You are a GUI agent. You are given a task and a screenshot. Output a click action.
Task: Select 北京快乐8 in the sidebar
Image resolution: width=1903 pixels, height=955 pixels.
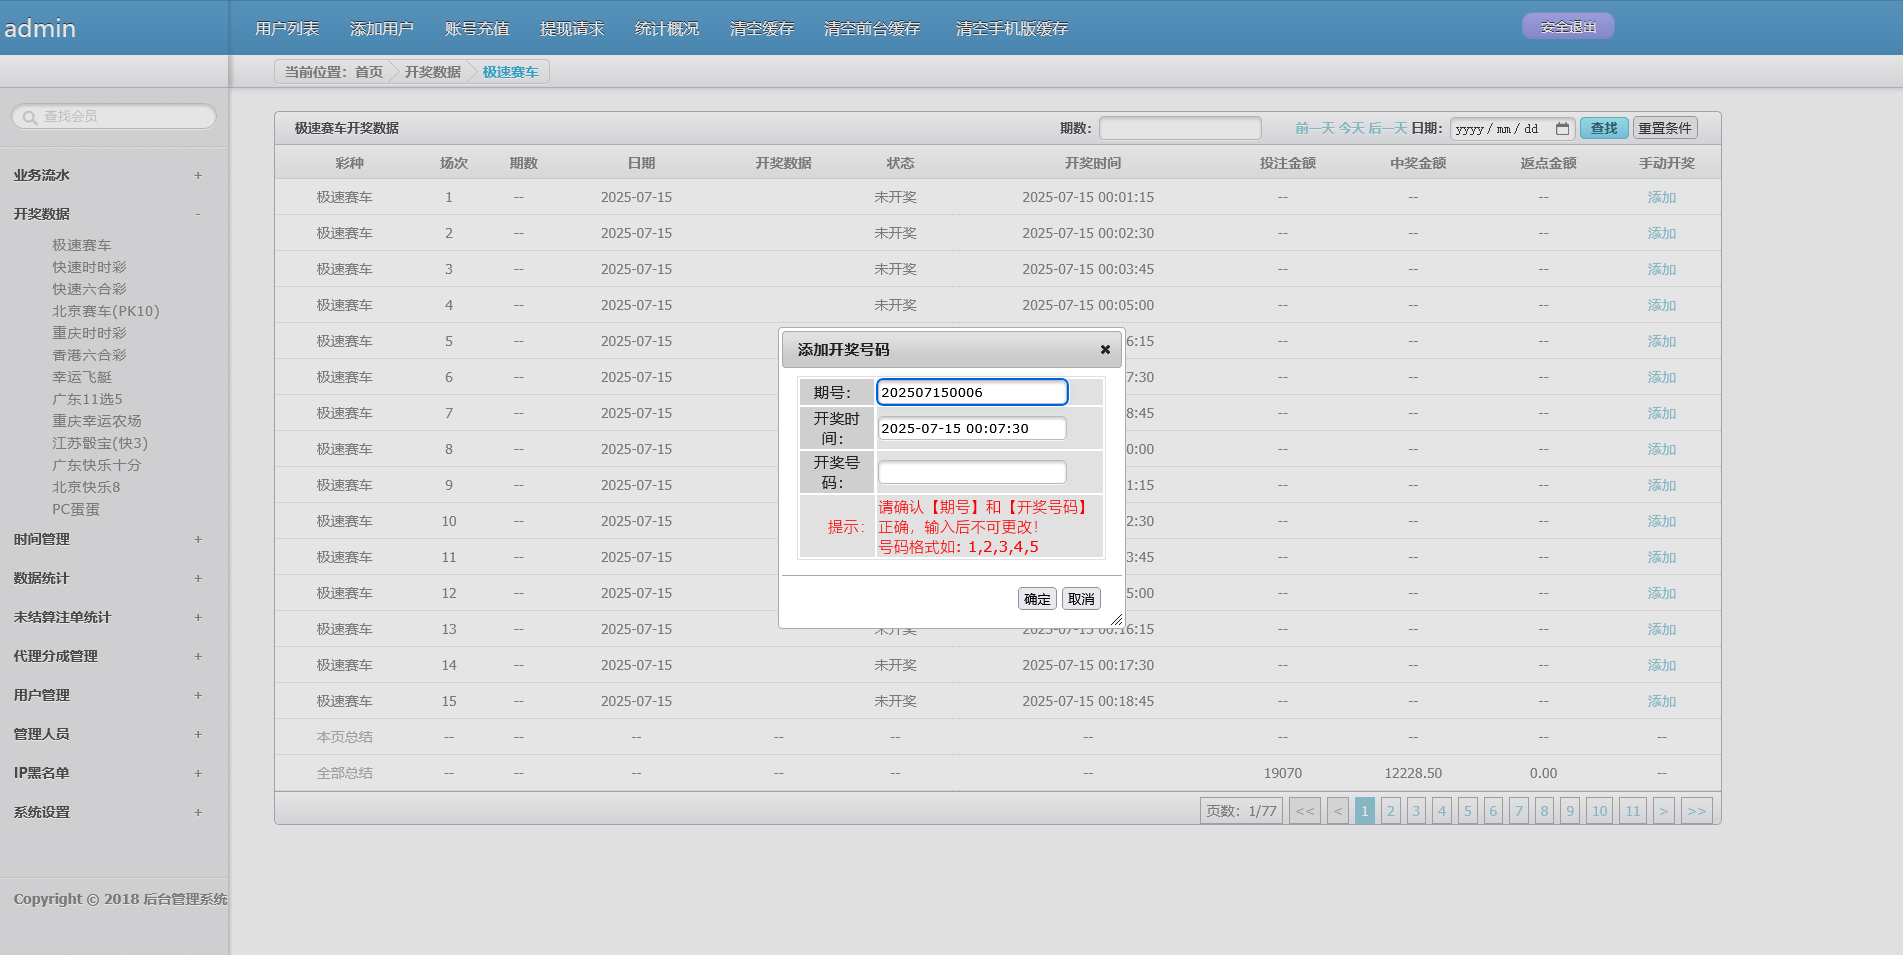[86, 487]
